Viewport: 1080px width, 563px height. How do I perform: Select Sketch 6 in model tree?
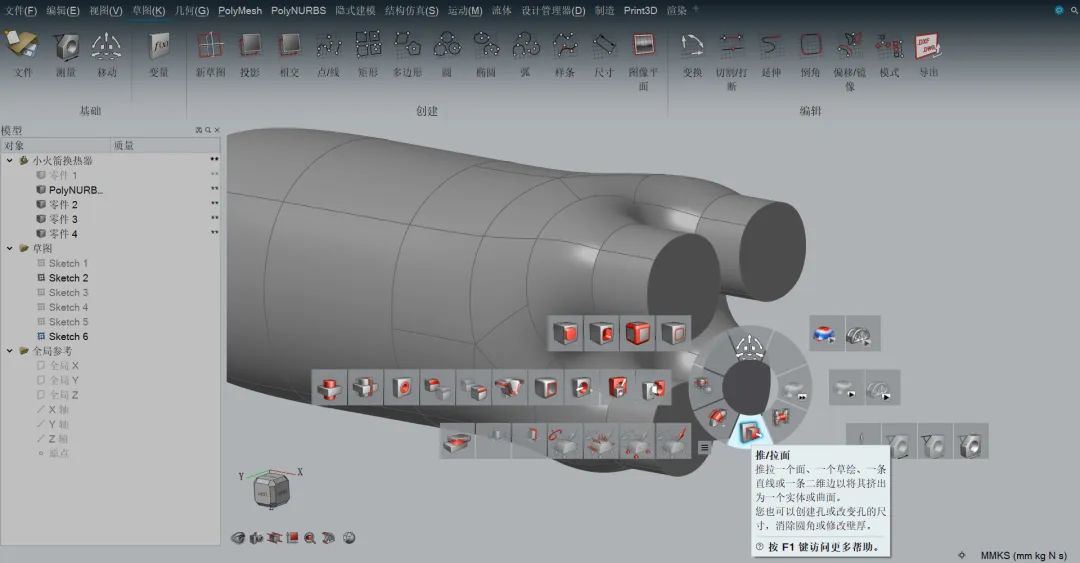click(x=68, y=337)
